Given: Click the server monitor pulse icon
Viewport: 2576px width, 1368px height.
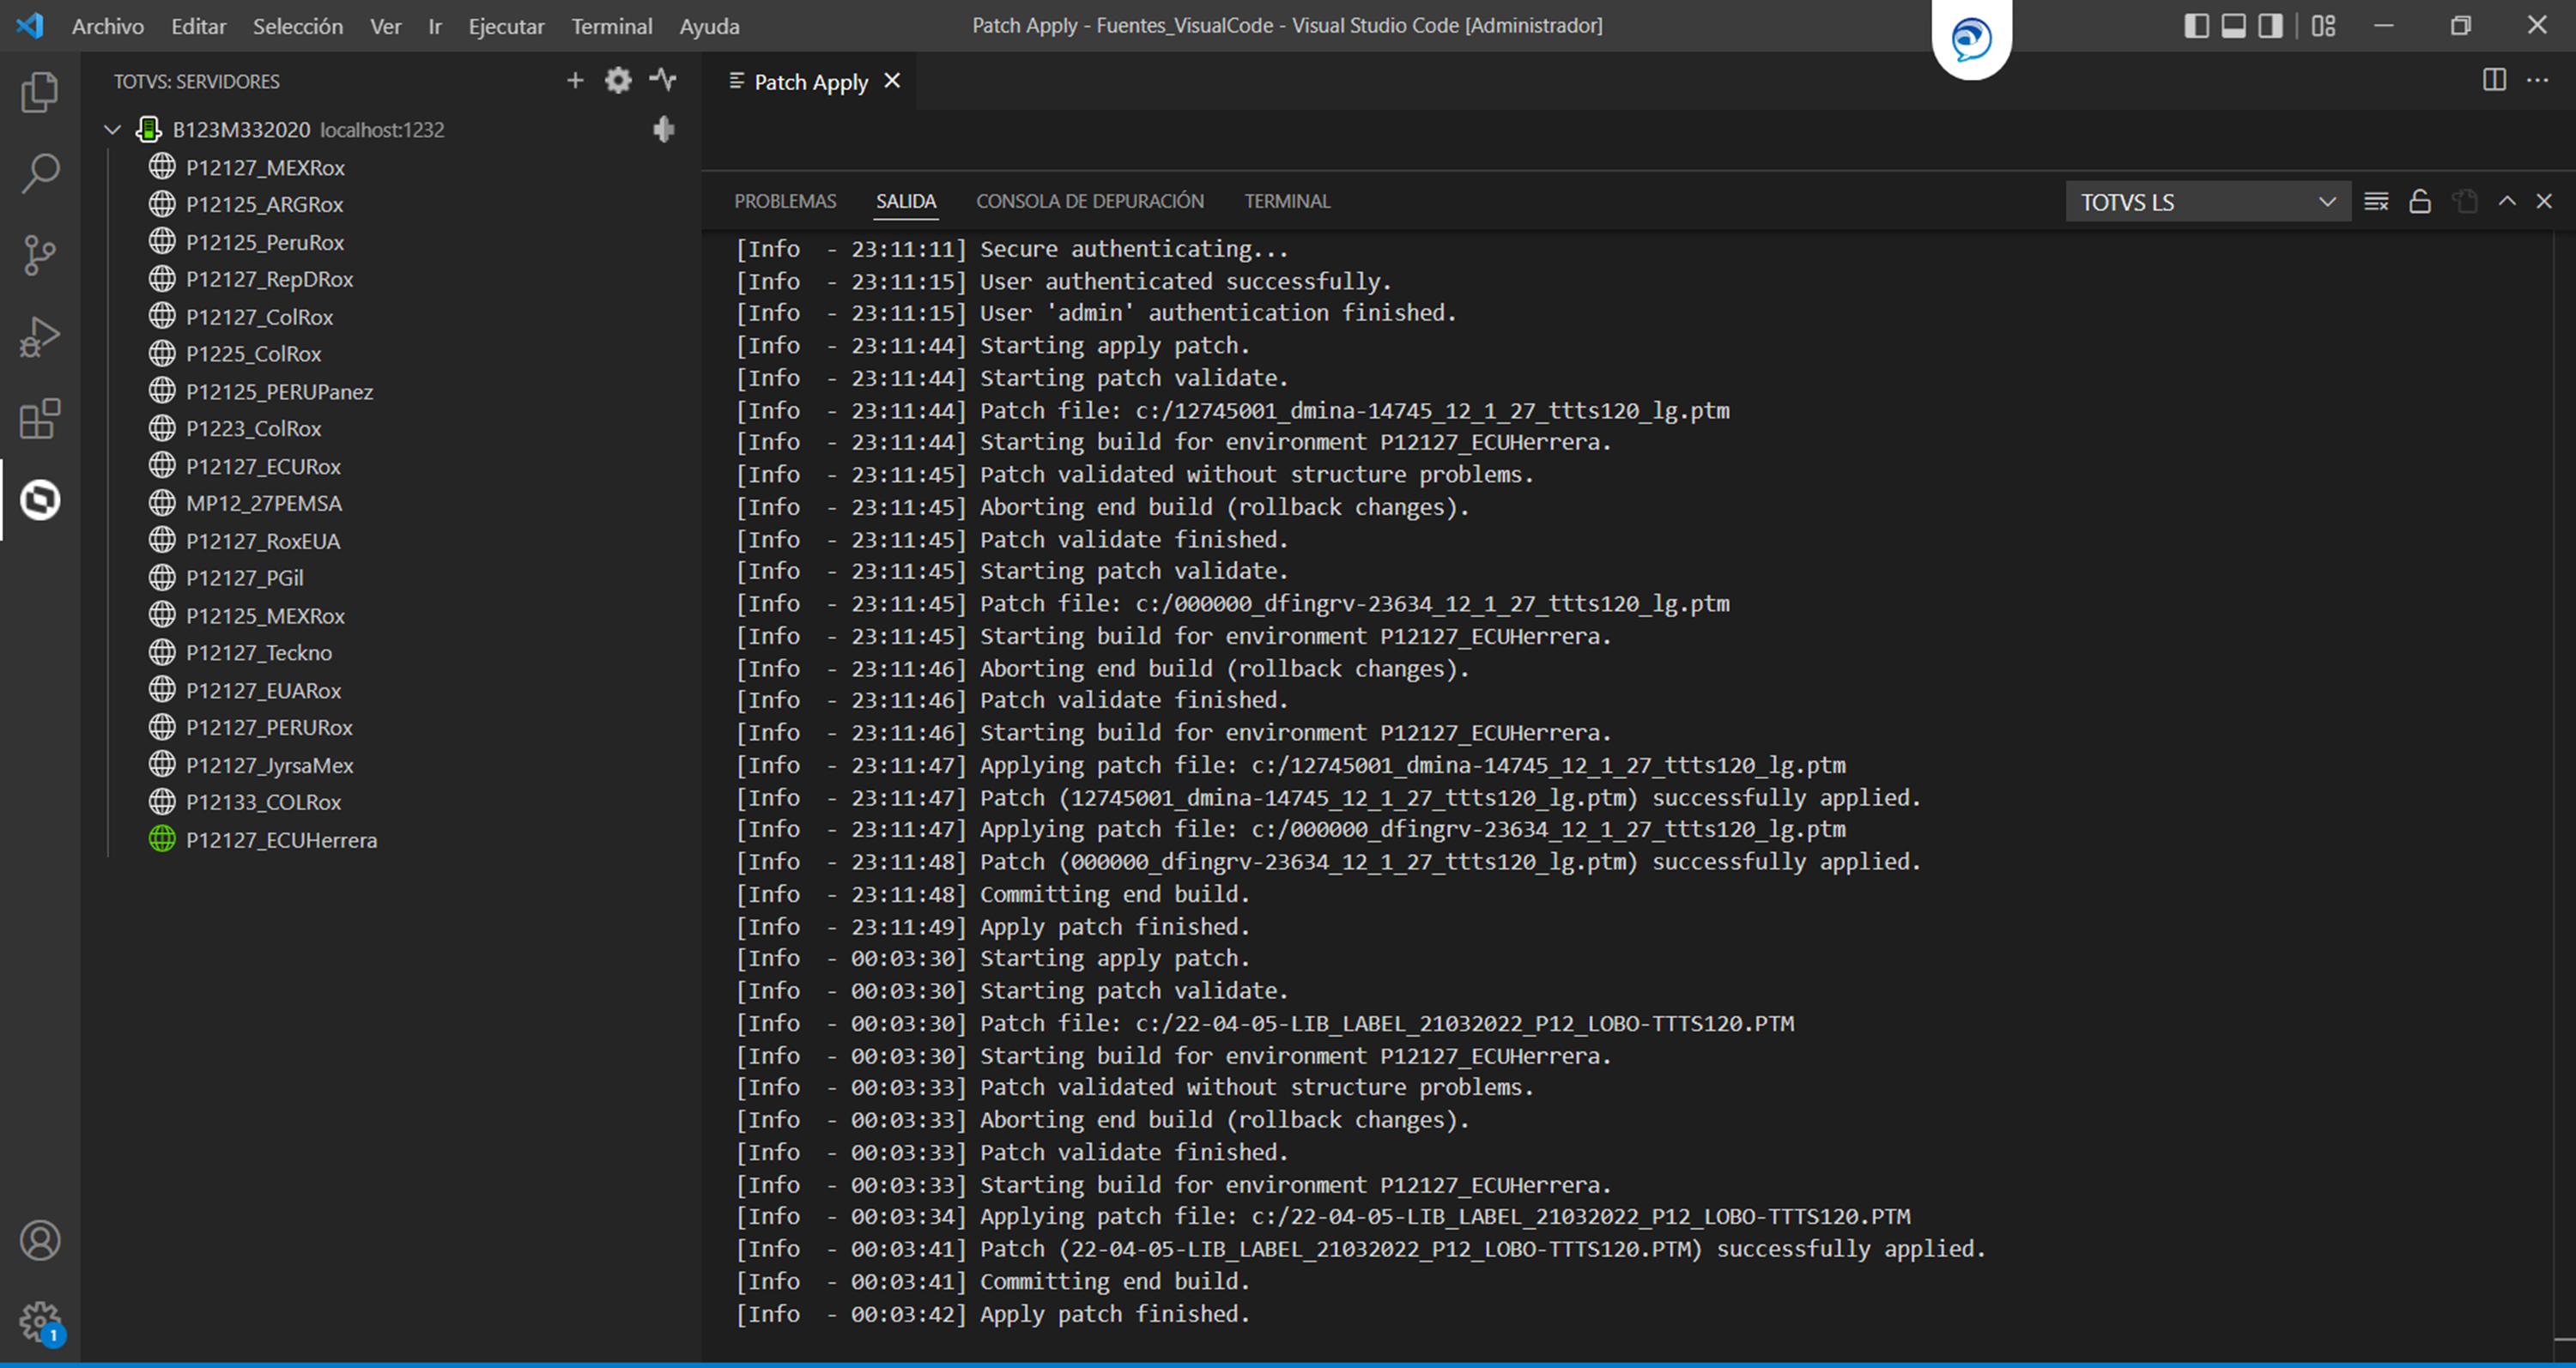Looking at the screenshot, I should pyautogui.click(x=662, y=80).
